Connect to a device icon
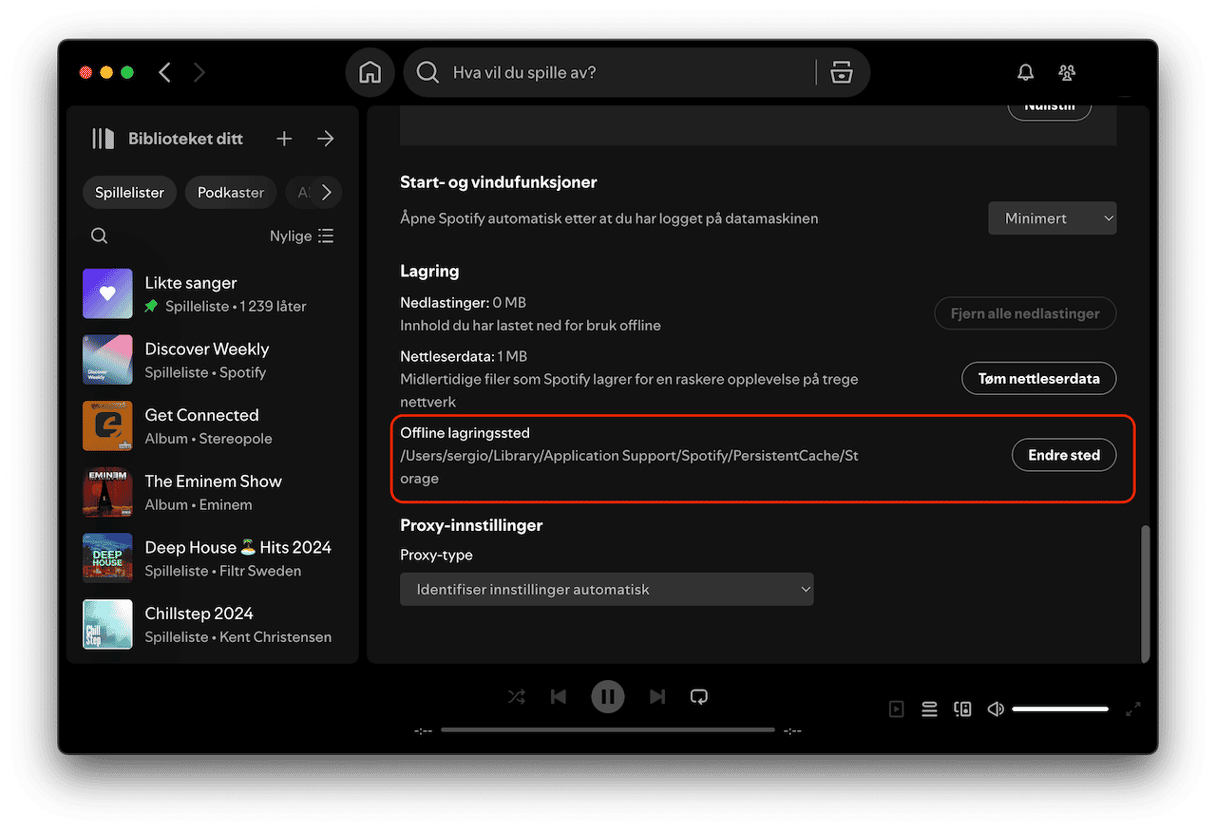 pyautogui.click(x=962, y=709)
